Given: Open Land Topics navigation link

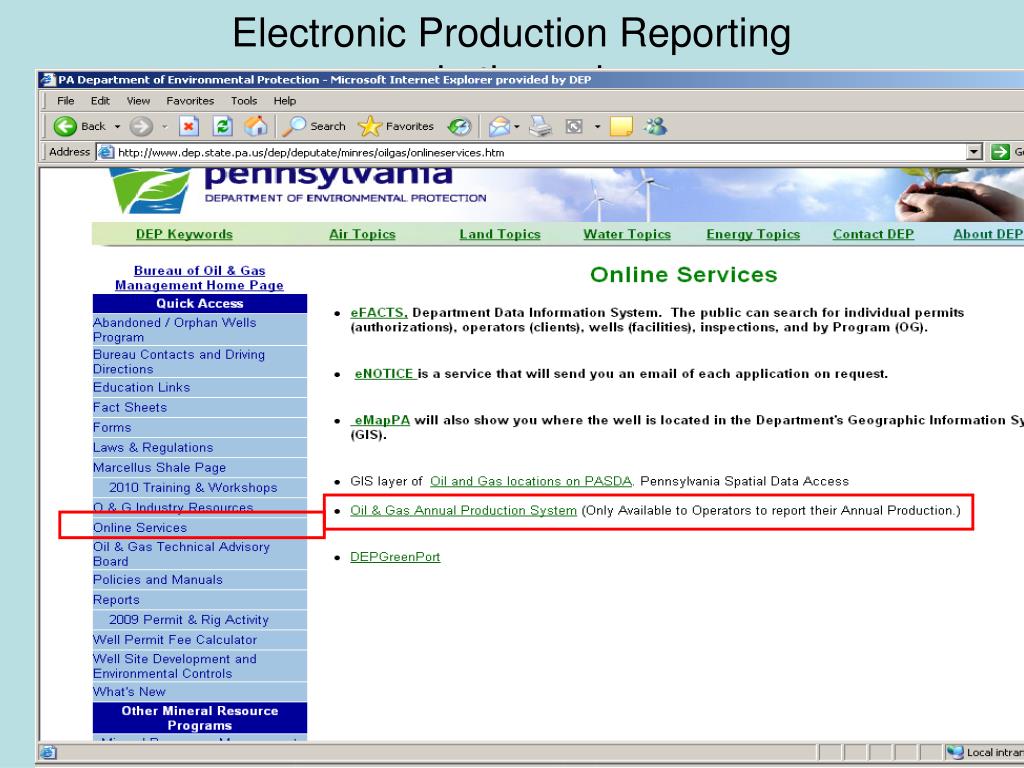Looking at the screenshot, I should click(500, 234).
